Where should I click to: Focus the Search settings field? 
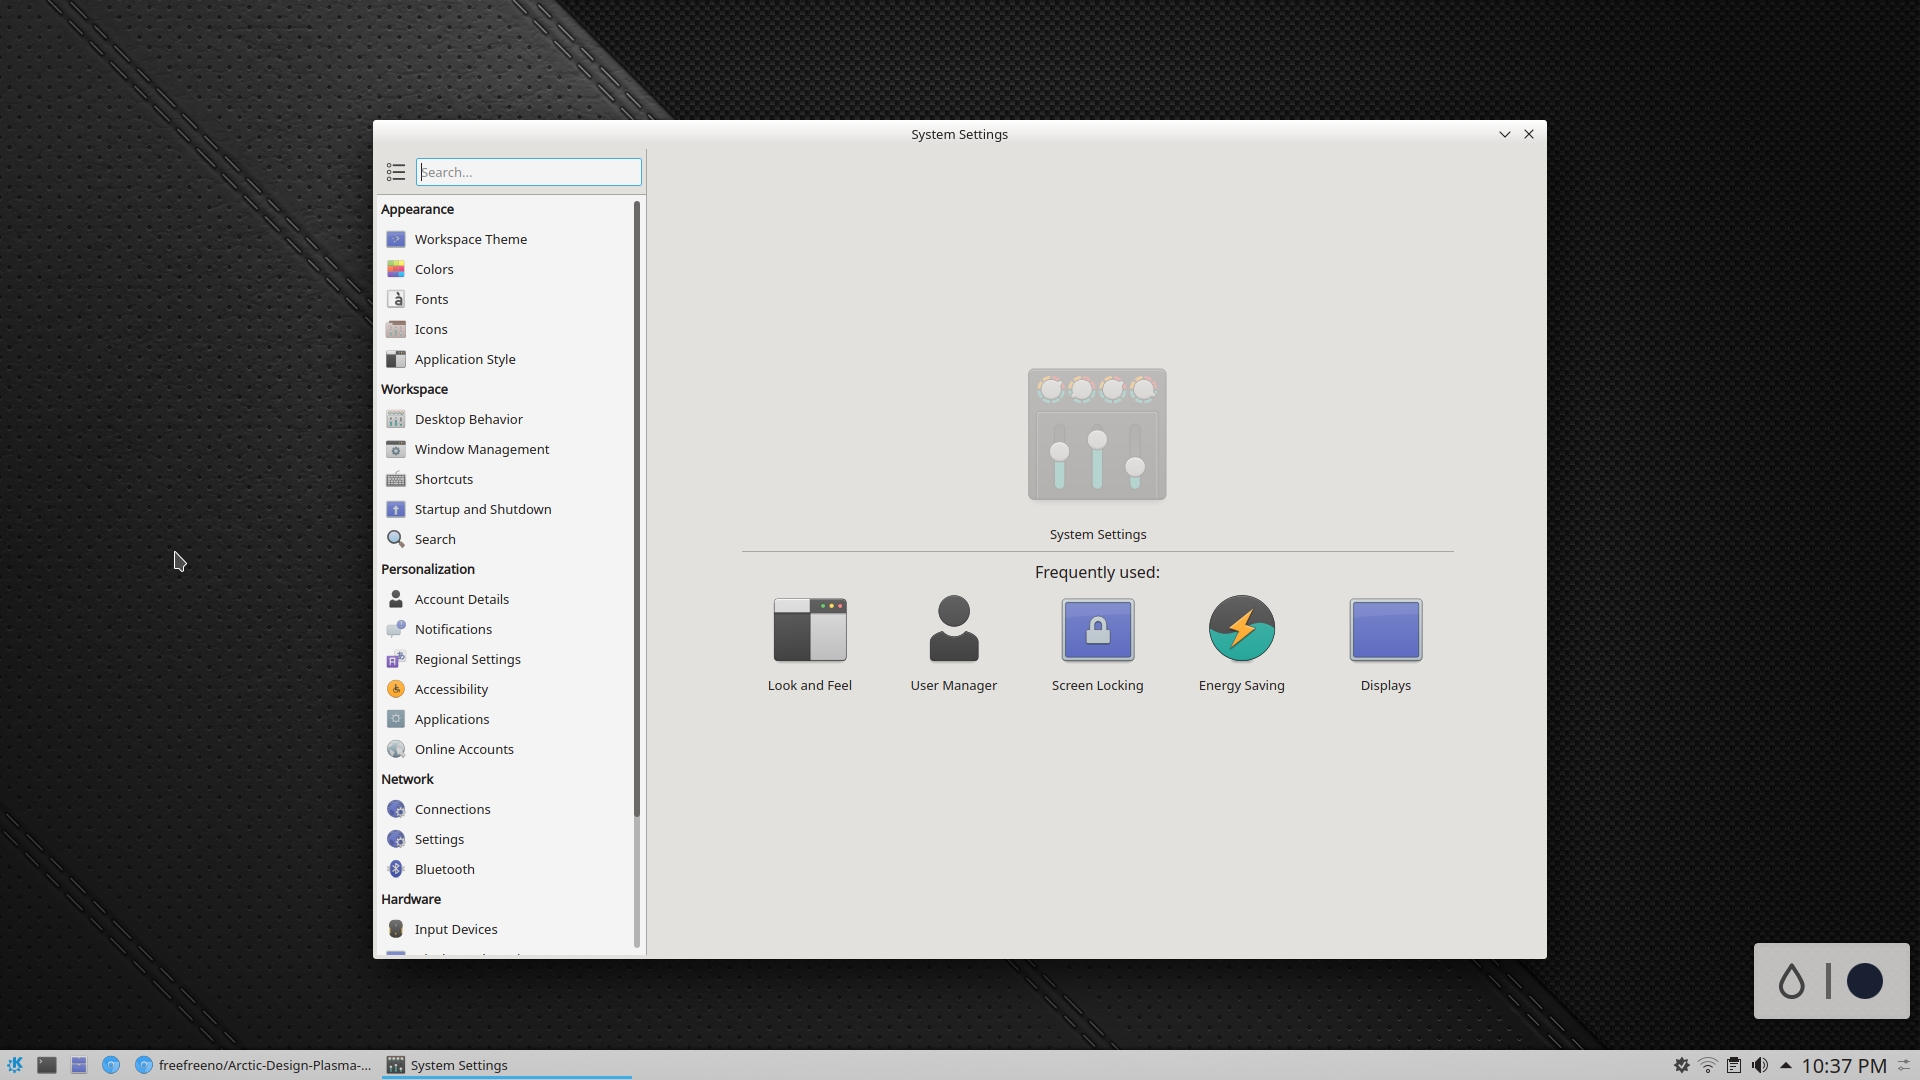(x=529, y=172)
